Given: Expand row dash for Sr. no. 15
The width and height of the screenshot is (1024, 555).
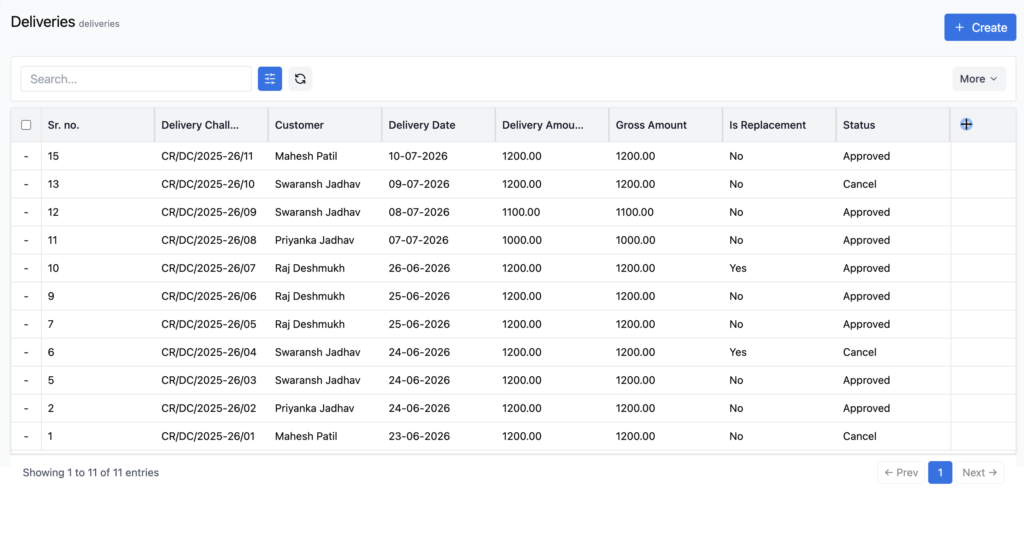Looking at the screenshot, I should tap(26, 156).
